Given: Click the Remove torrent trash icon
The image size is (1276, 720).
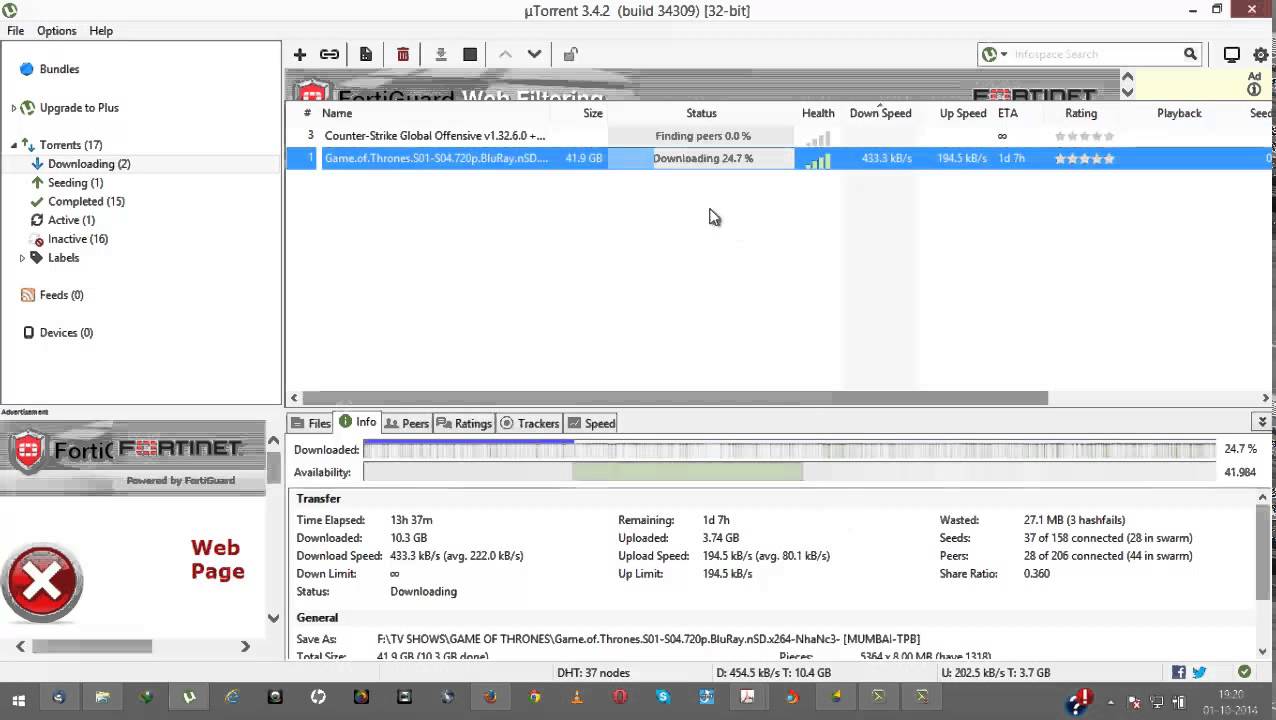Looking at the screenshot, I should click(x=403, y=54).
